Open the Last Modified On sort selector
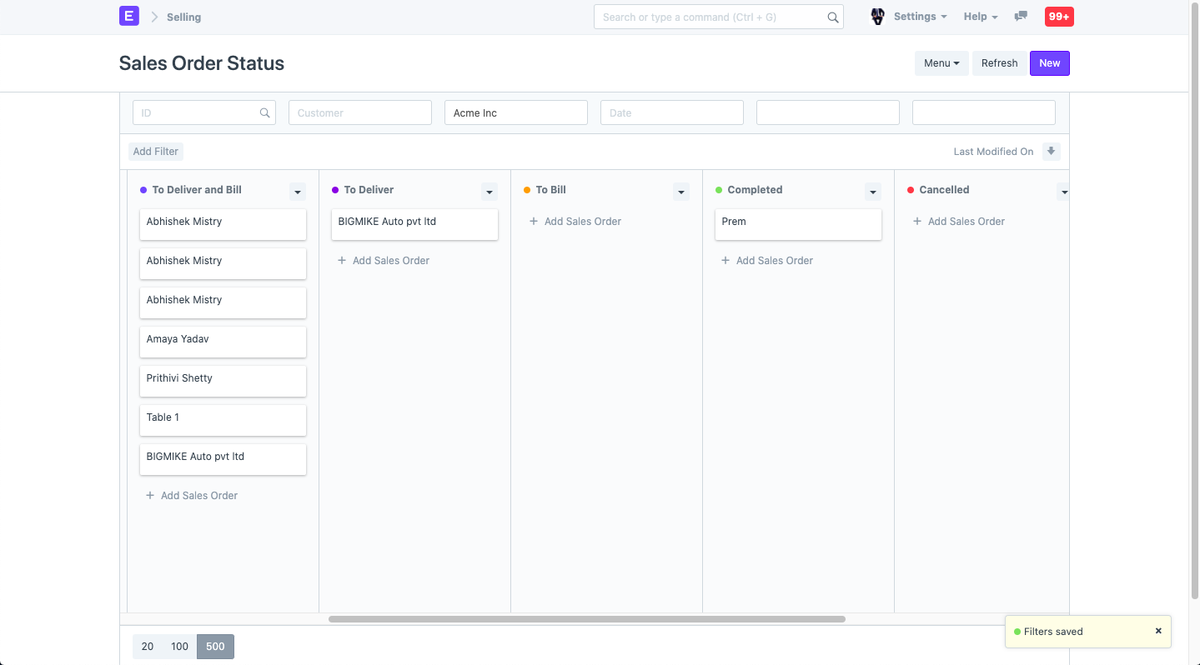This screenshot has height=665, width=1200. click(993, 152)
